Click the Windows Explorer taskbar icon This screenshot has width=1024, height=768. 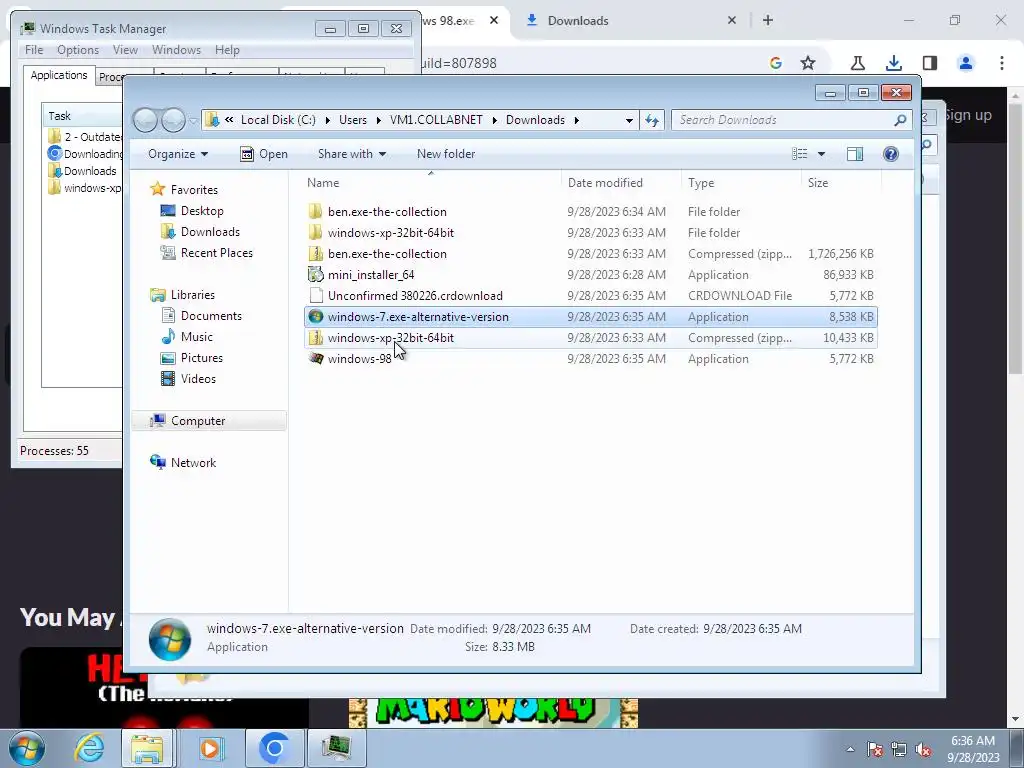(x=148, y=748)
